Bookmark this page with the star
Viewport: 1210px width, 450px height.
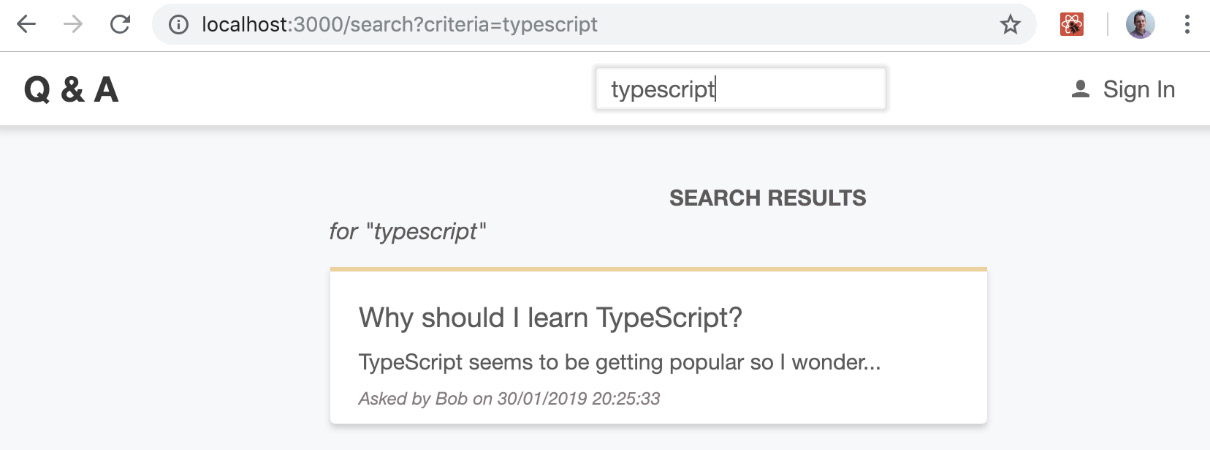(x=1010, y=24)
